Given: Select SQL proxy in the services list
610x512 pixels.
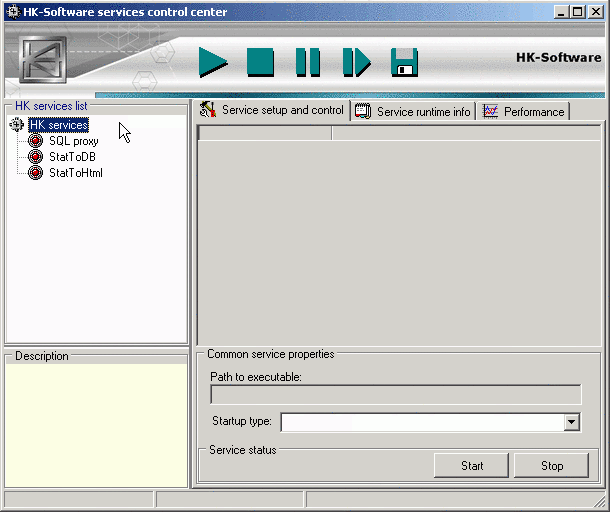Looking at the screenshot, I should pos(74,141).
